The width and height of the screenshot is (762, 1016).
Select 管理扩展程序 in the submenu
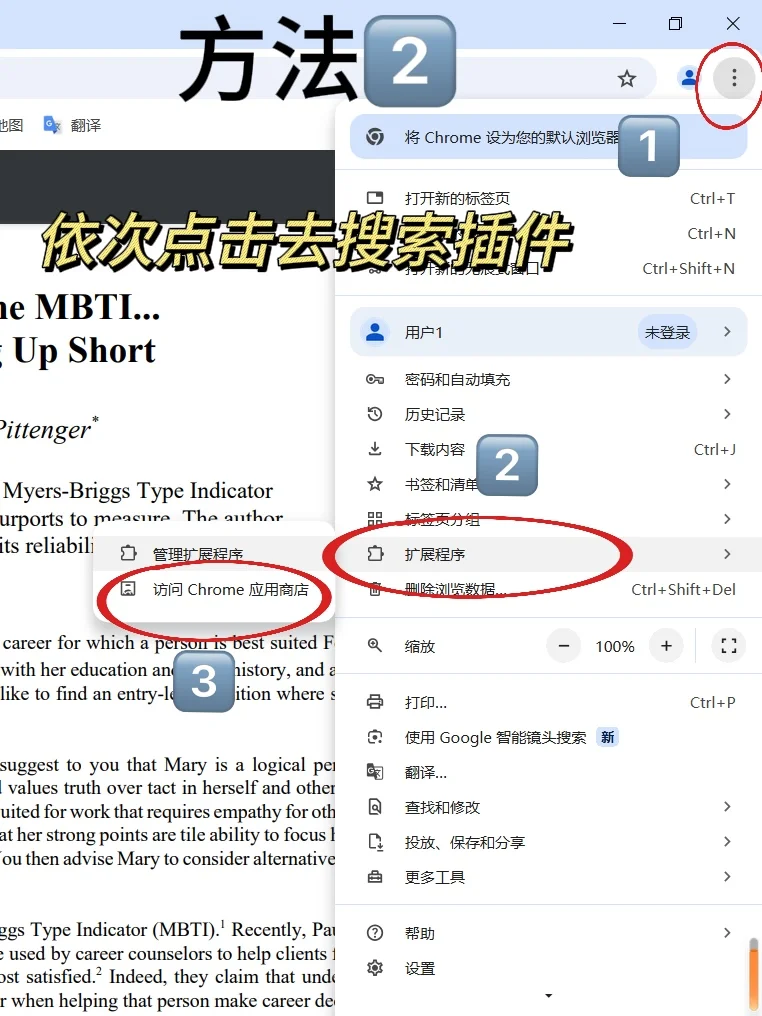point(214,554)
